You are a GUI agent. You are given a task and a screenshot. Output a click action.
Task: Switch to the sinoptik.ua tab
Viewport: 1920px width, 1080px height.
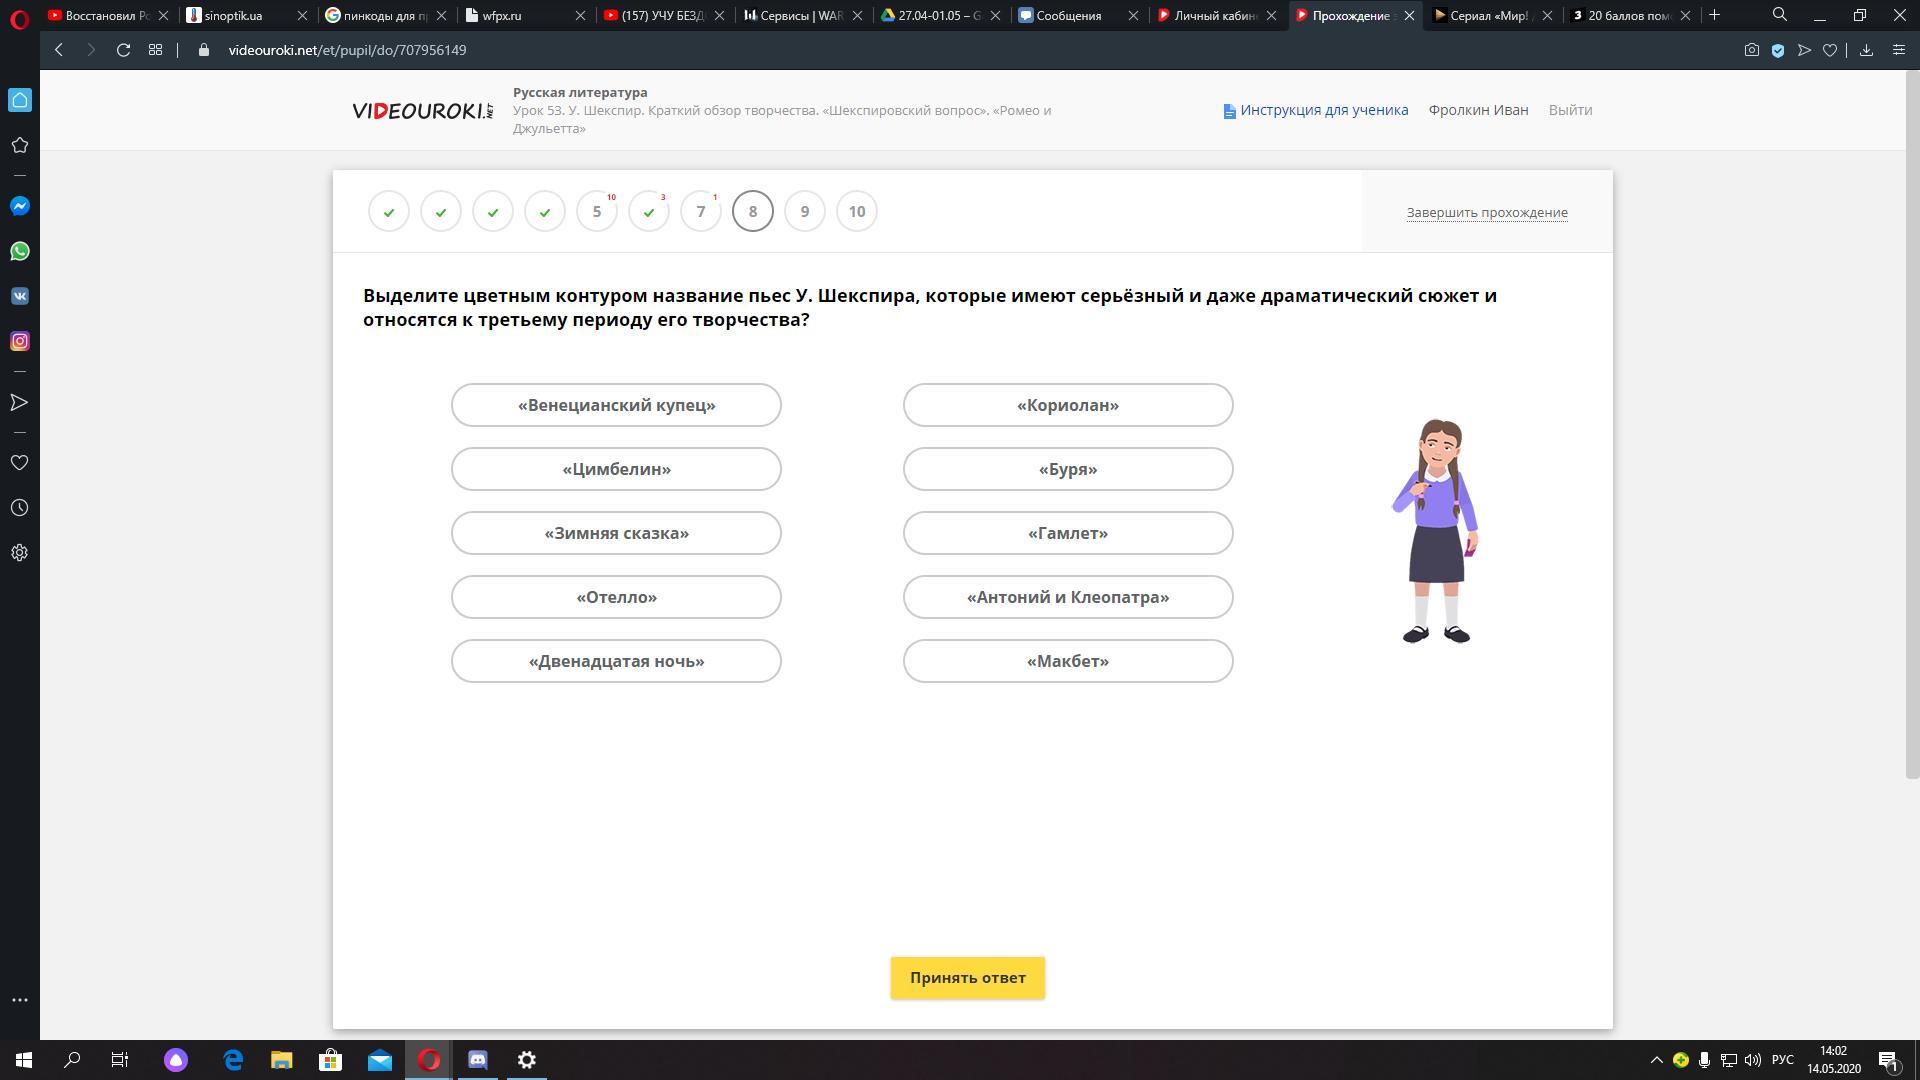[233, 15]
